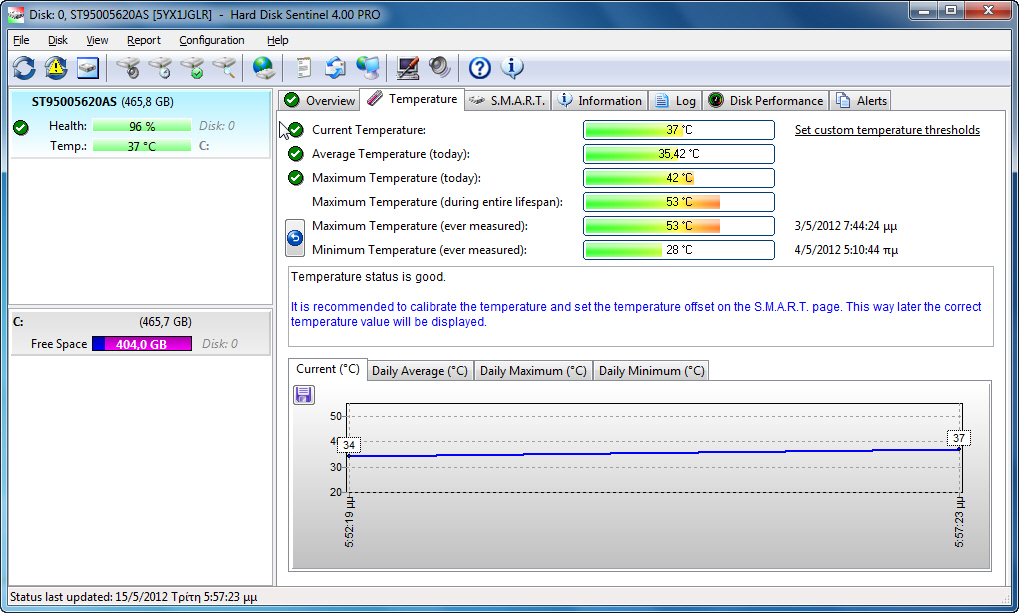Open the Configuration menu
This screenshot has height=613, width=1019.
(212, 40)
